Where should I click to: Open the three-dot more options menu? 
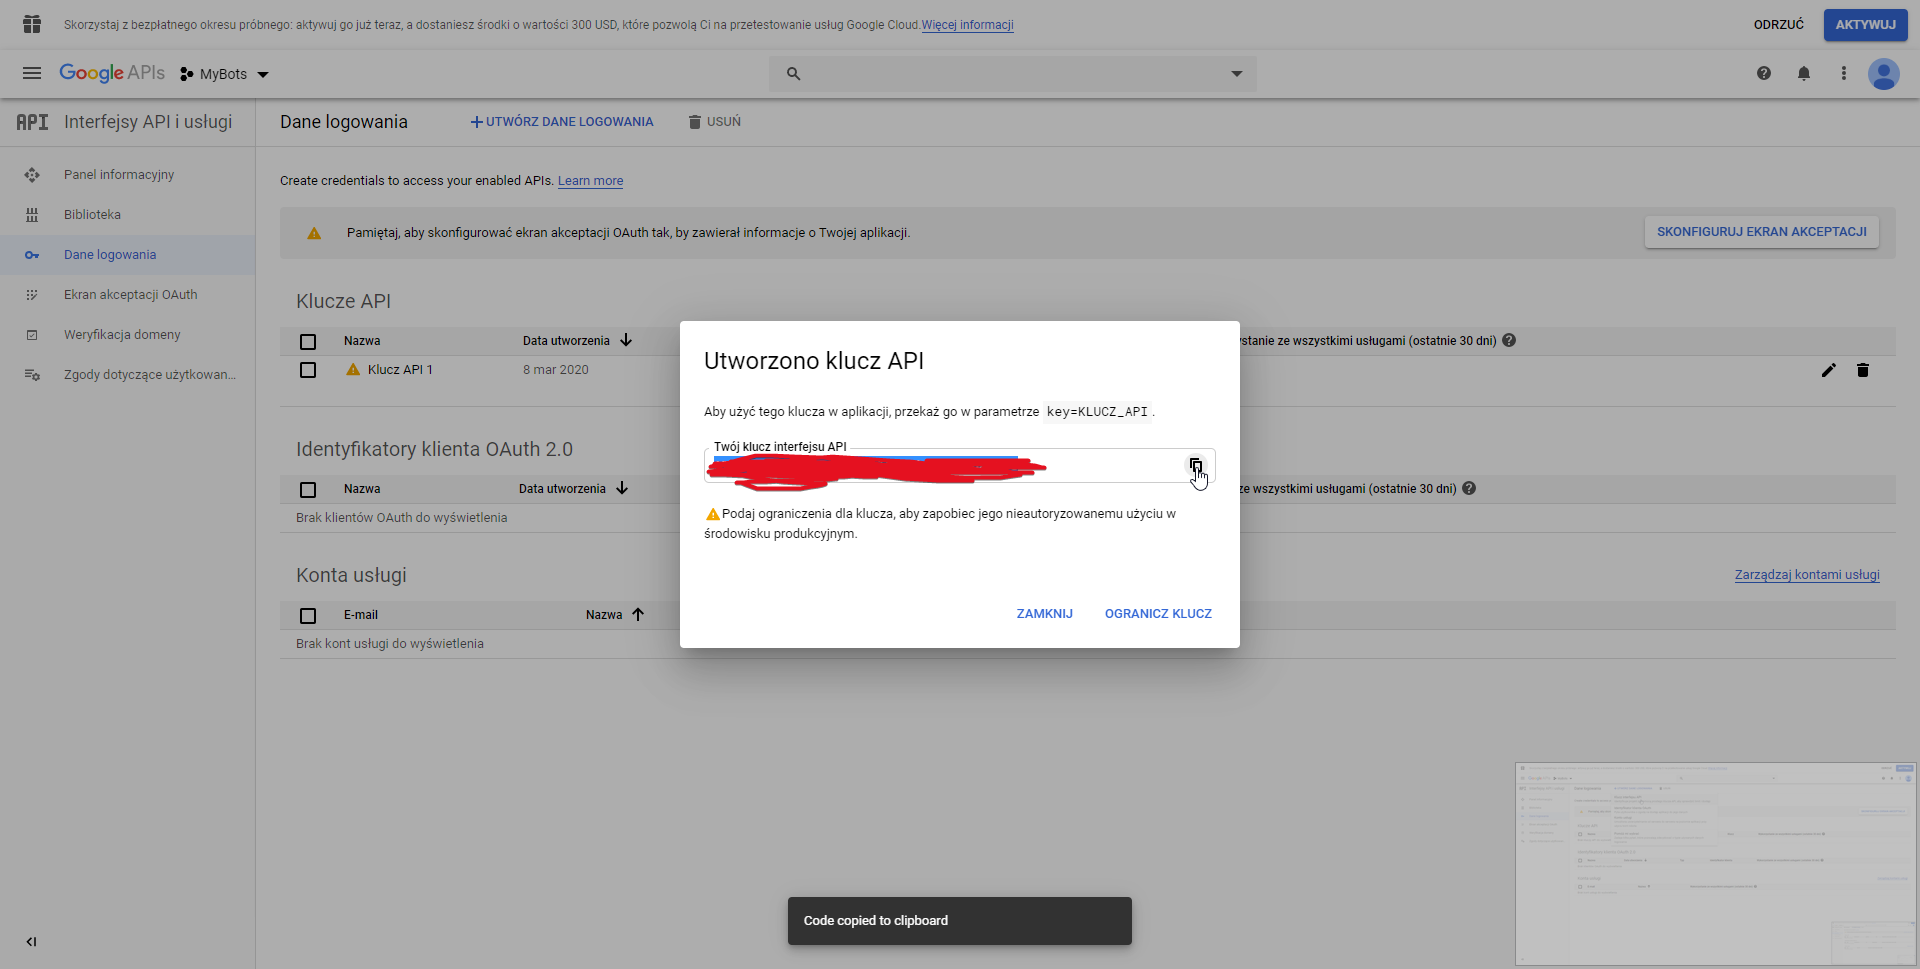click(x=1844, y=73)
